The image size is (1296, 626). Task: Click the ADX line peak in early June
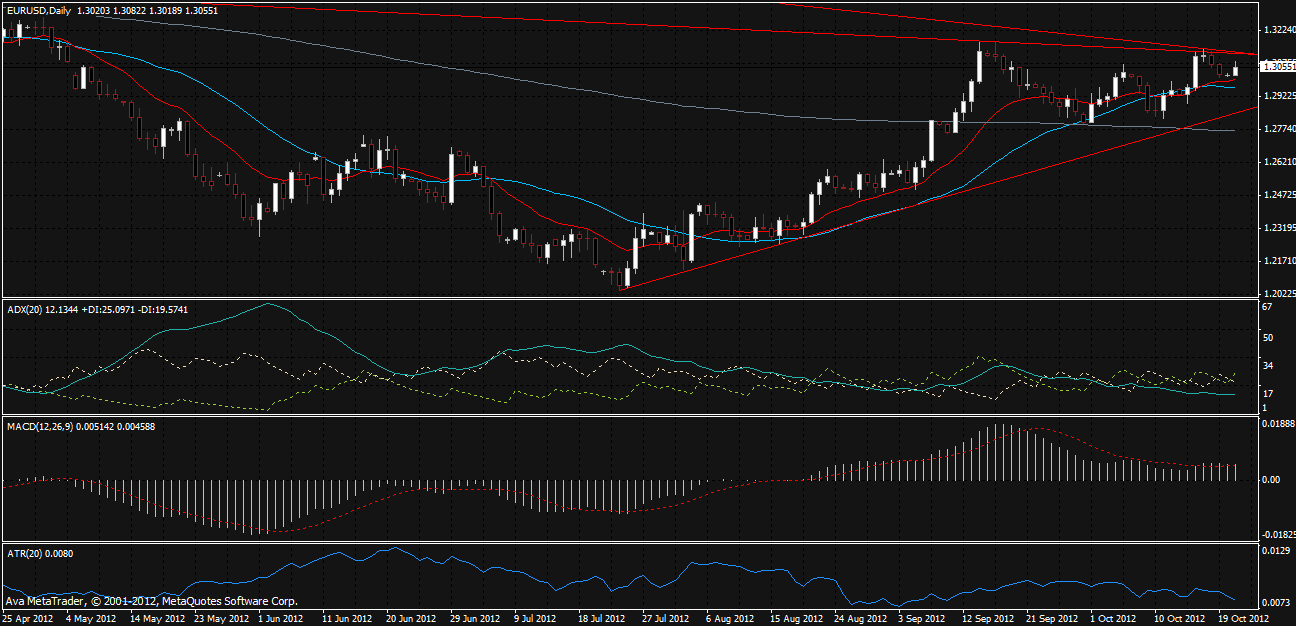[267, 304]
